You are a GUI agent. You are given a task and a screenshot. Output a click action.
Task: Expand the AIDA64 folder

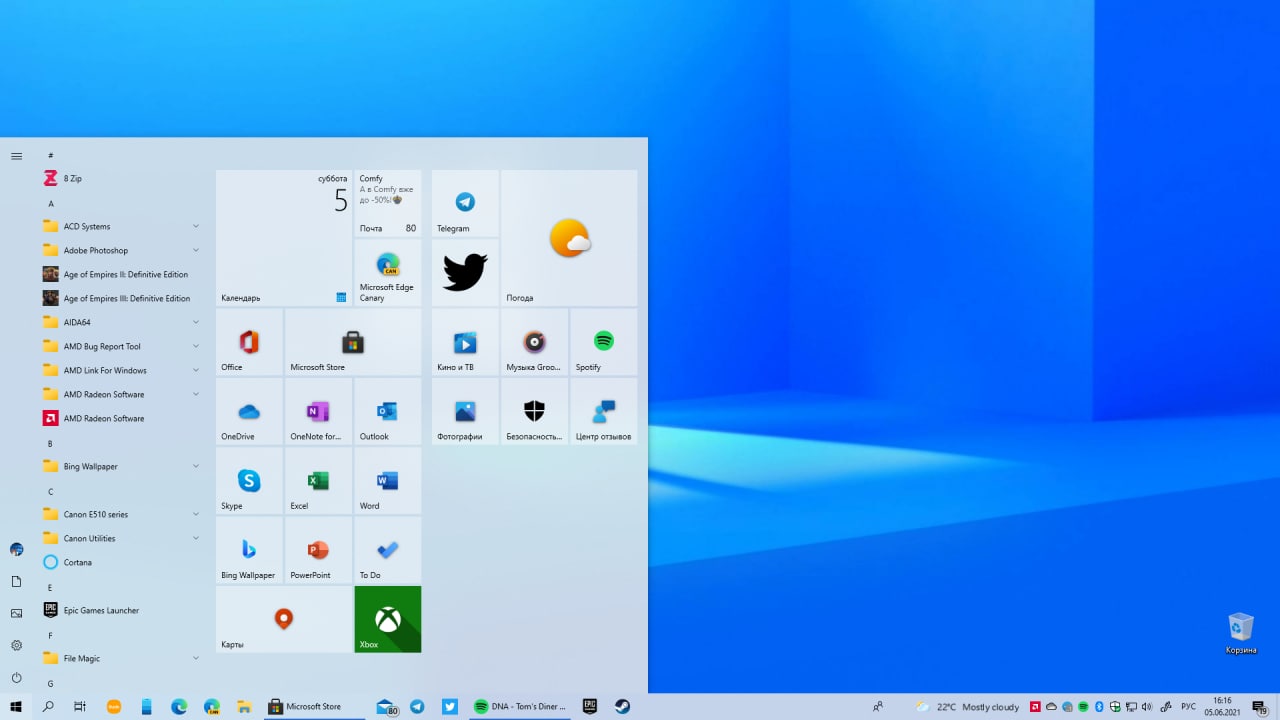[121, 322]
